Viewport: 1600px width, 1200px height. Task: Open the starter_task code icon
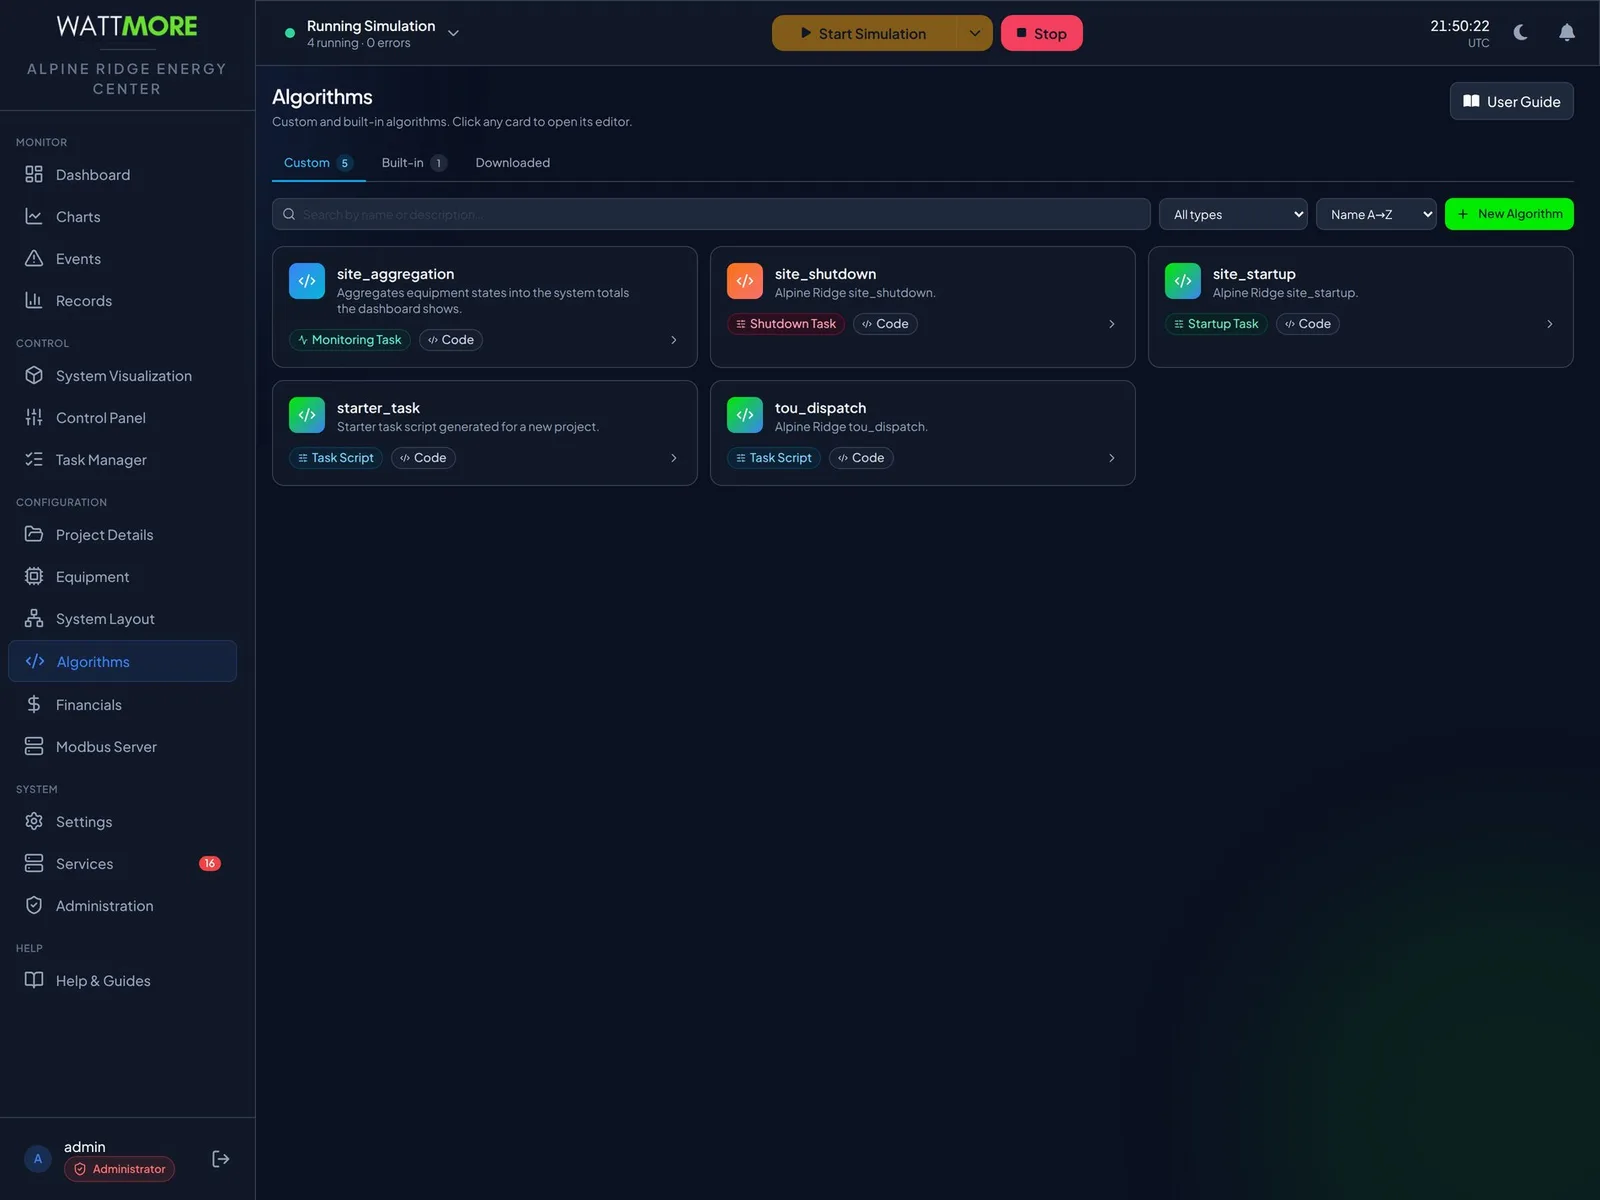[307, 415]
